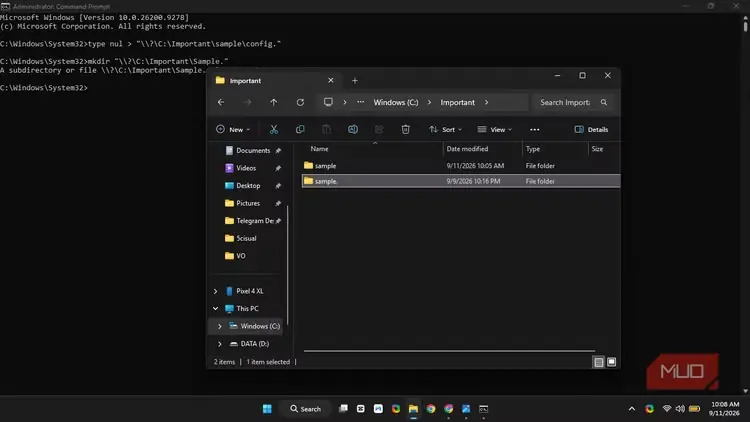This screenshot has width=750, height=422.
Task: Open Documents in the sidebar
Action: click(x=253, y=150)
